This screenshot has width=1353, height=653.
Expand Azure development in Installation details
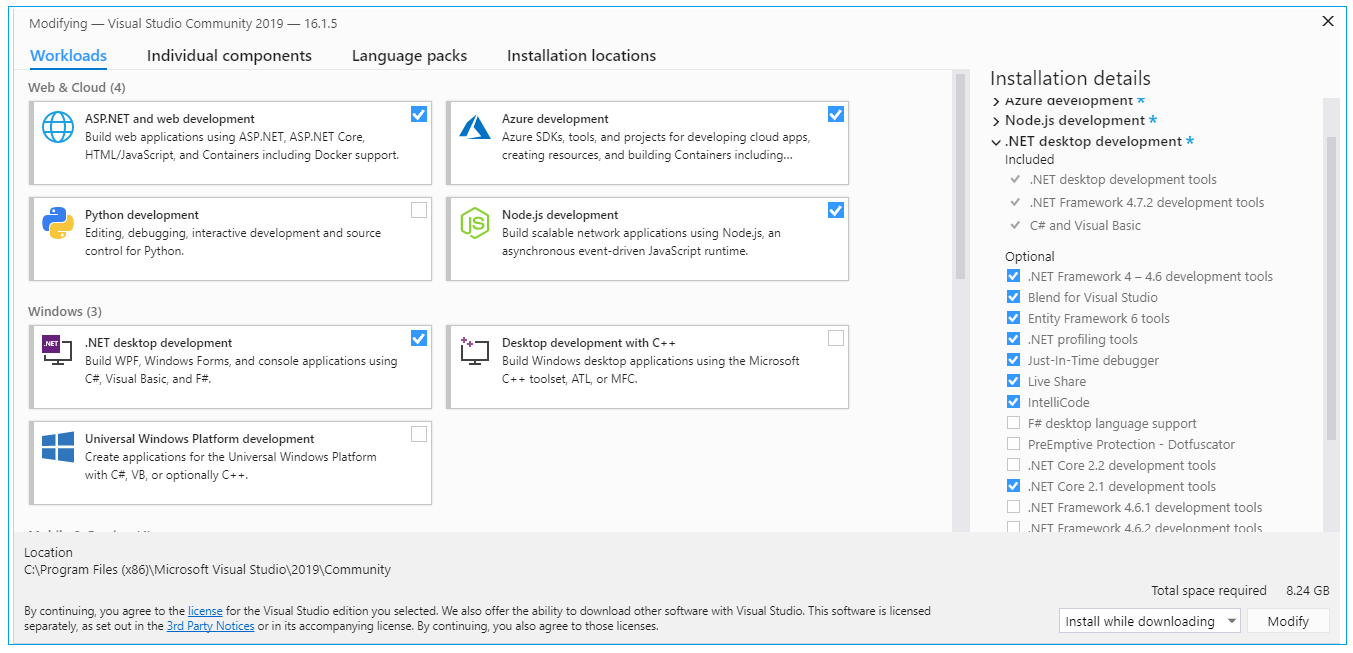pos(996,102)
